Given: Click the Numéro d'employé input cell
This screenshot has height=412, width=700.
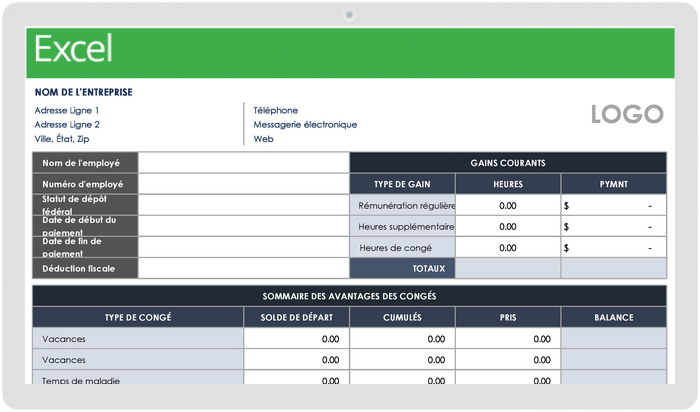Looking at the screenshot, I should click(244, 184).
